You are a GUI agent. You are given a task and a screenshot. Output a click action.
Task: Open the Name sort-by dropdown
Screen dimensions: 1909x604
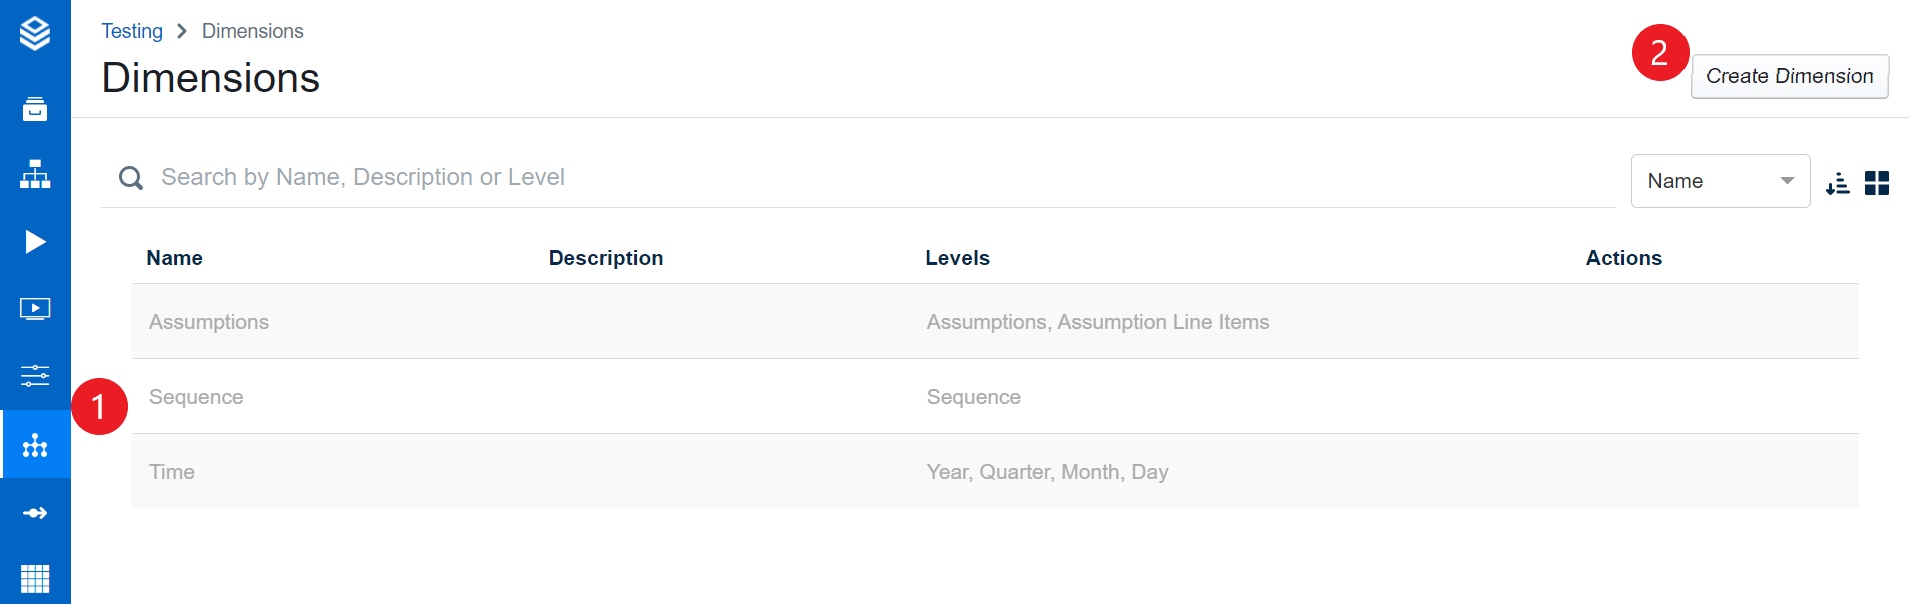tap(1720, 181)
